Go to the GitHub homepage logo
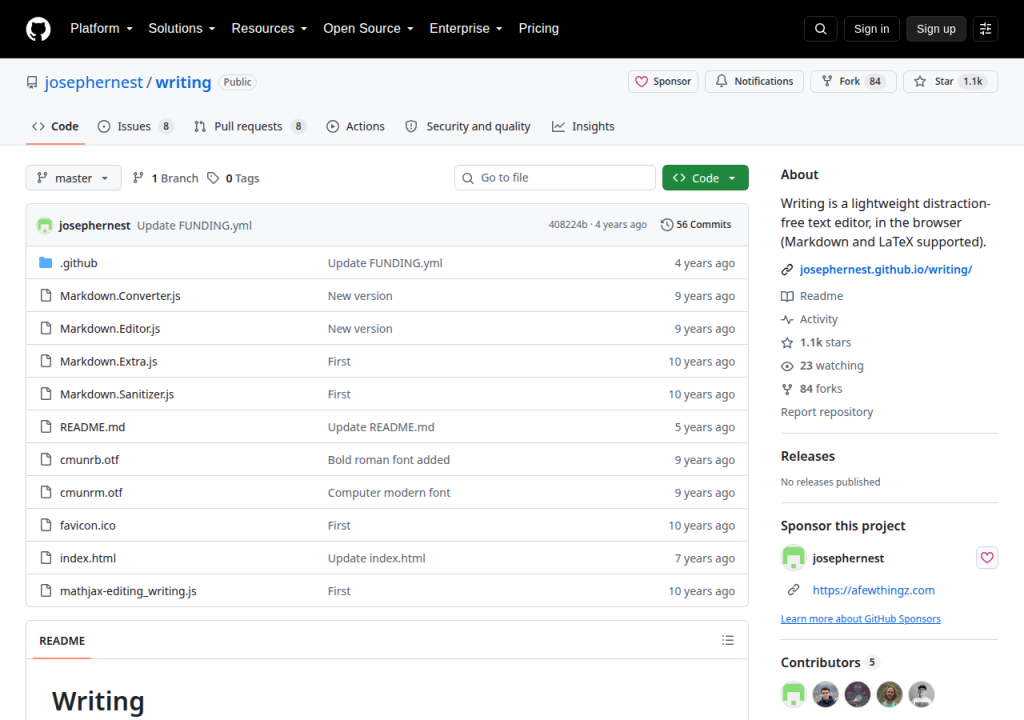1024x720 pixels. 38,29
